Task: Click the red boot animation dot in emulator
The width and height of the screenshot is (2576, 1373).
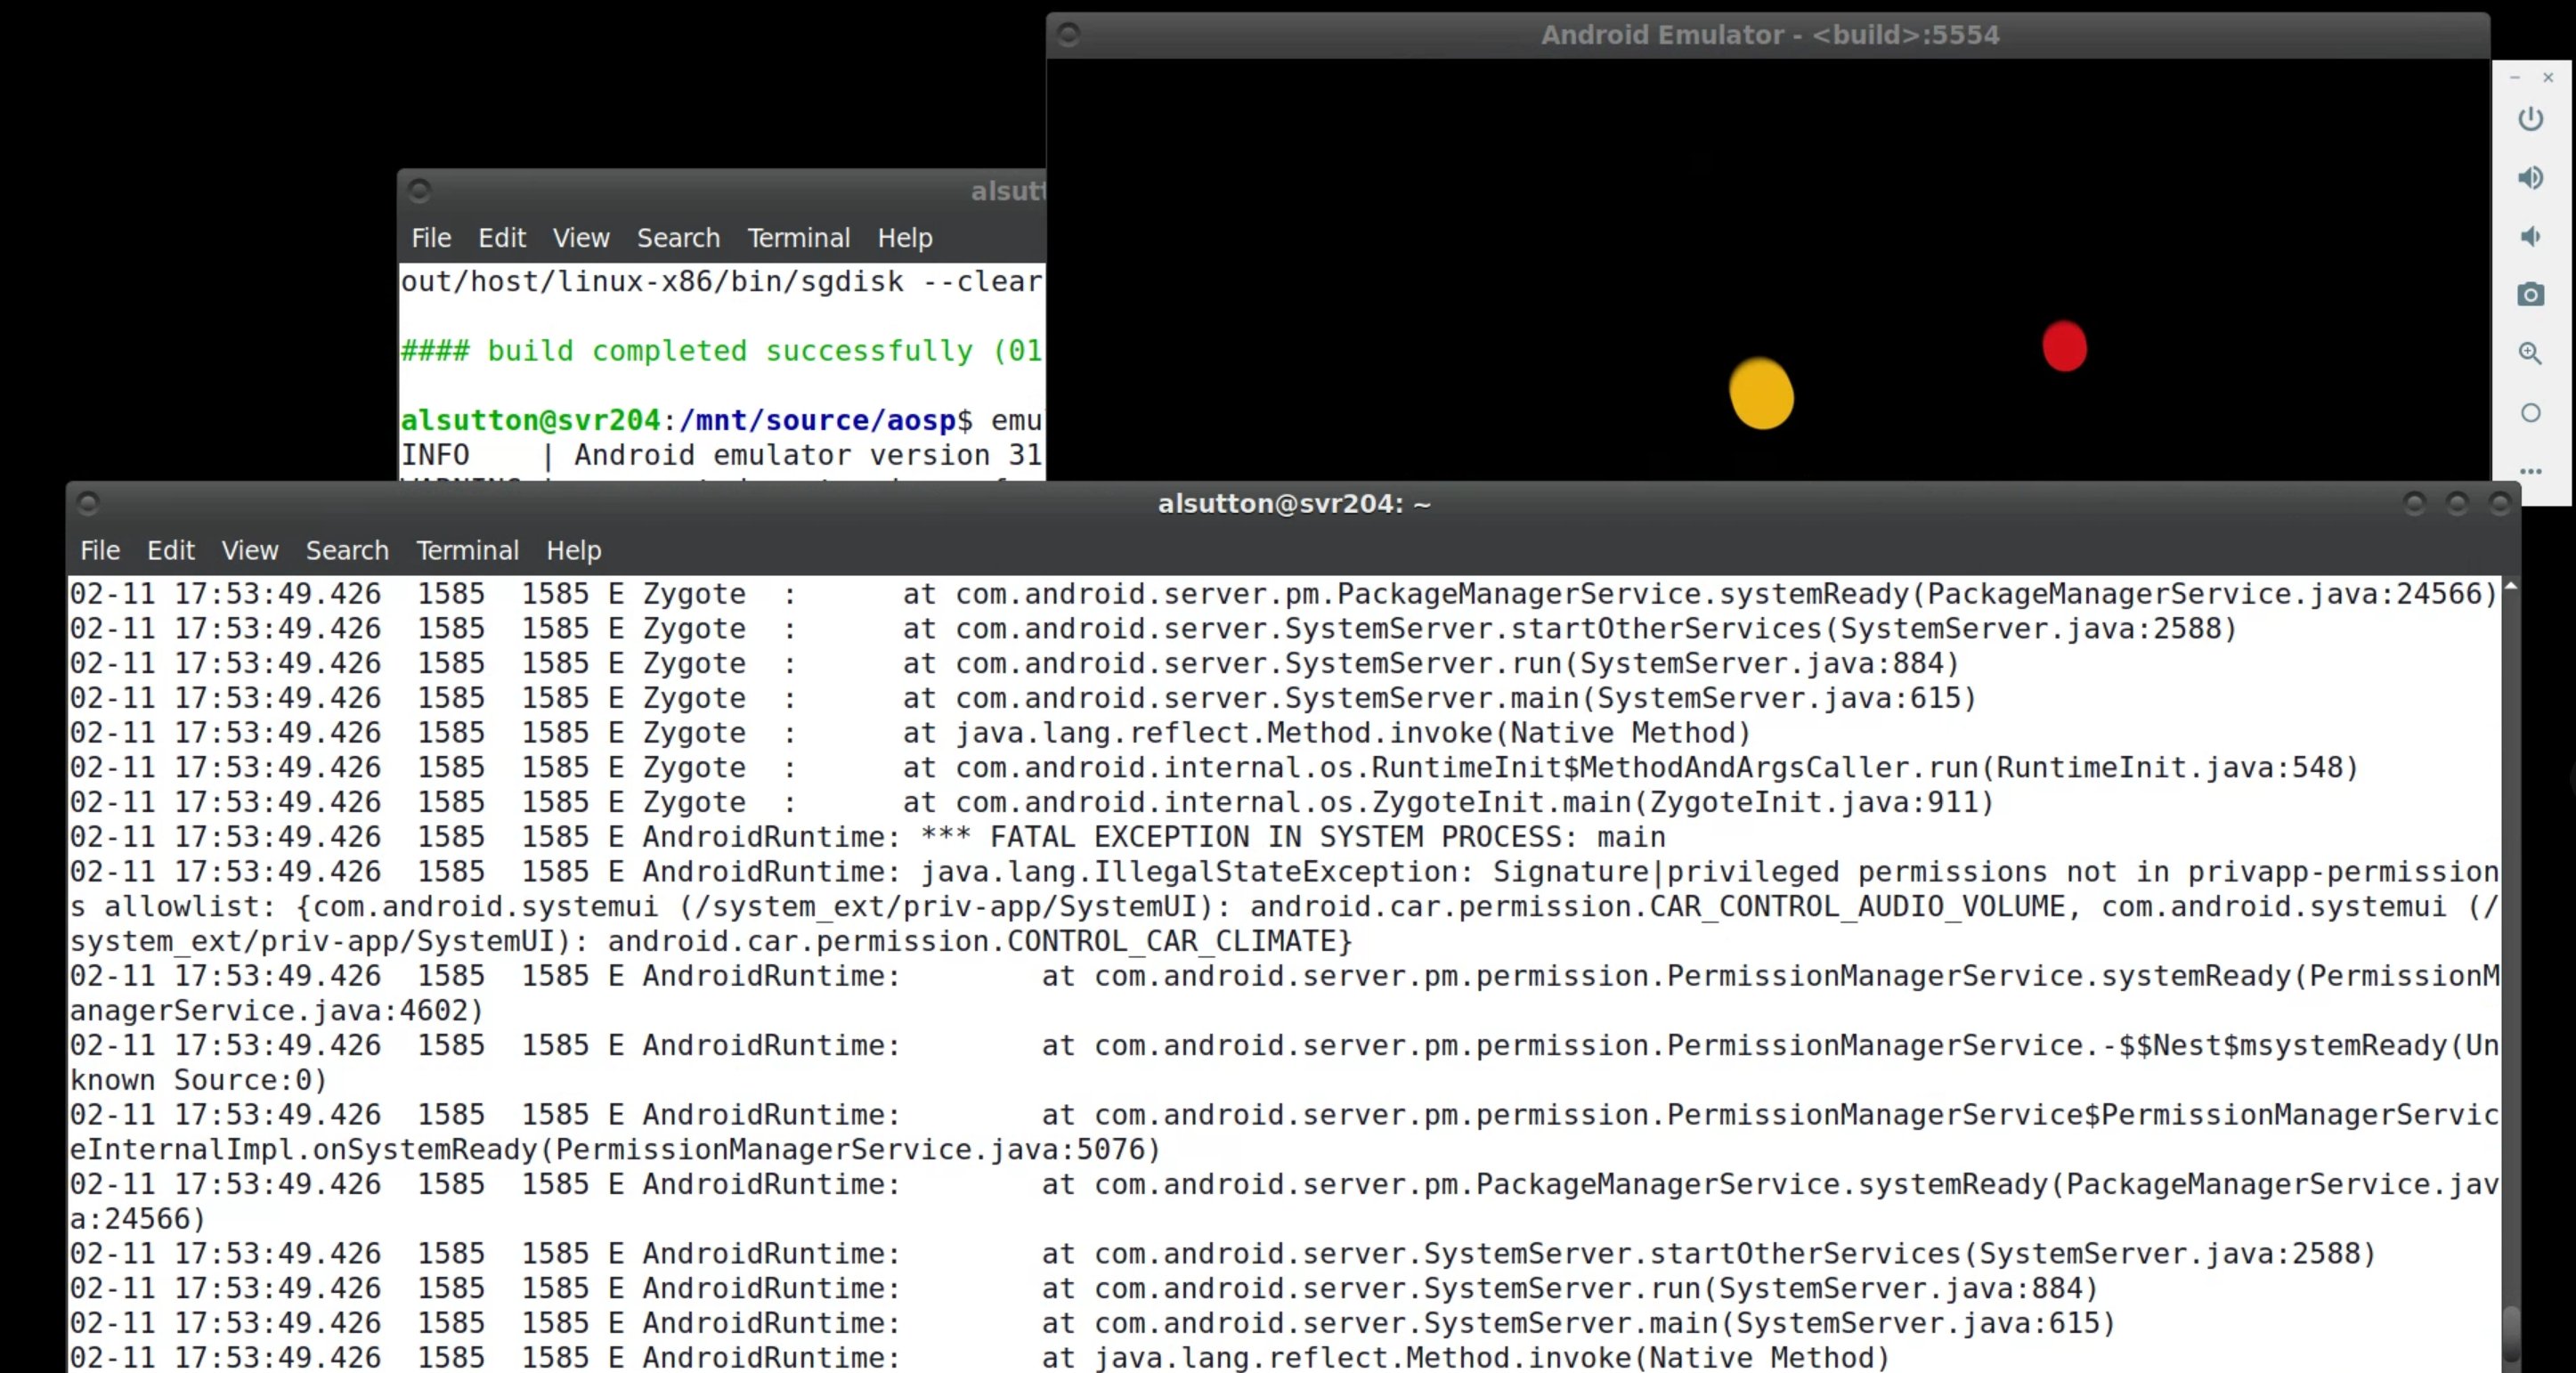Action: pyautogui.click(x=2064, y=346)
